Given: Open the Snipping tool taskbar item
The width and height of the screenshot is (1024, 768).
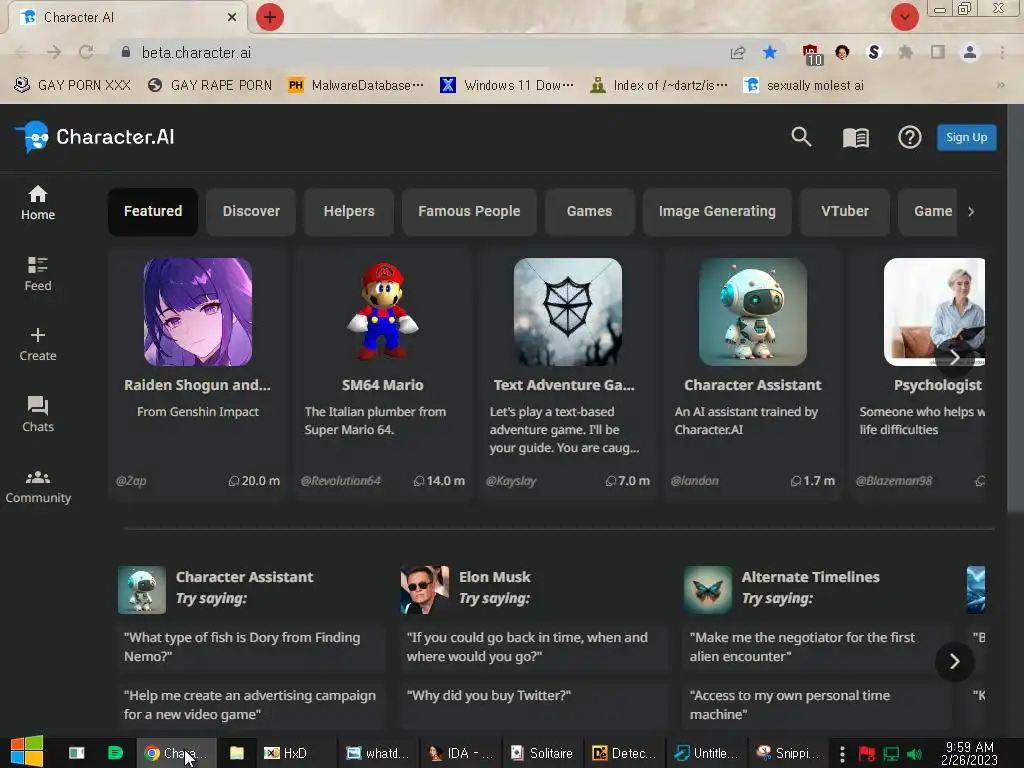Looking at the screenshot, I should click(x=788, y=753).
